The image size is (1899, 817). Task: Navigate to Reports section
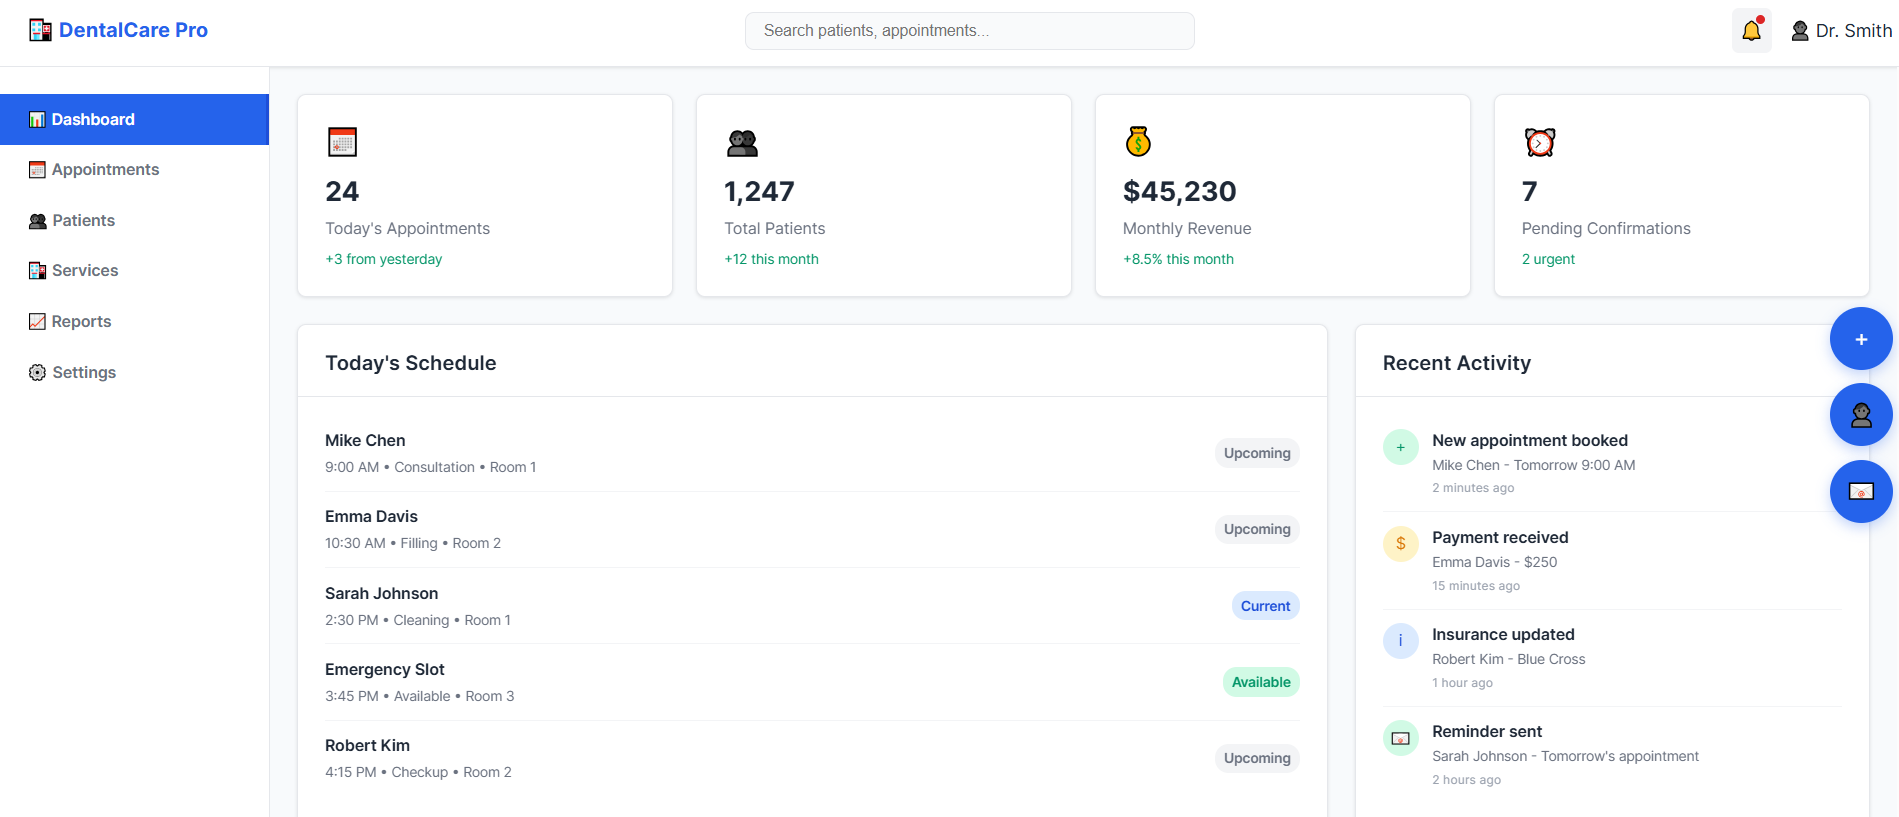tap(81, 322)
